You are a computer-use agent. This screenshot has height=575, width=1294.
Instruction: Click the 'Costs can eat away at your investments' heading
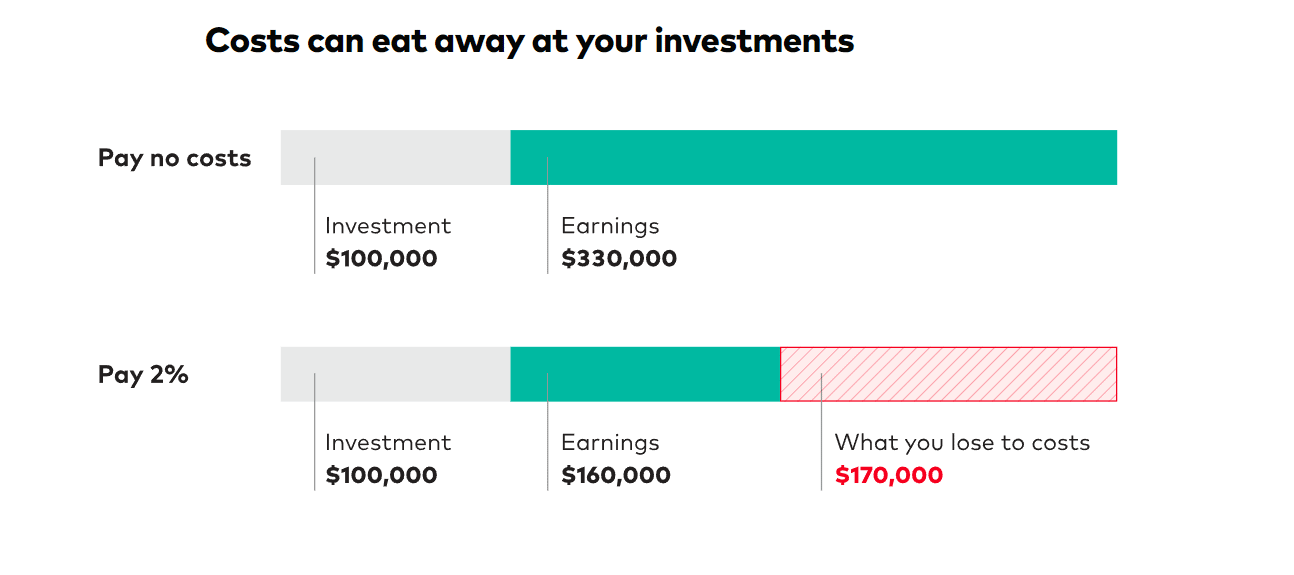529,41
